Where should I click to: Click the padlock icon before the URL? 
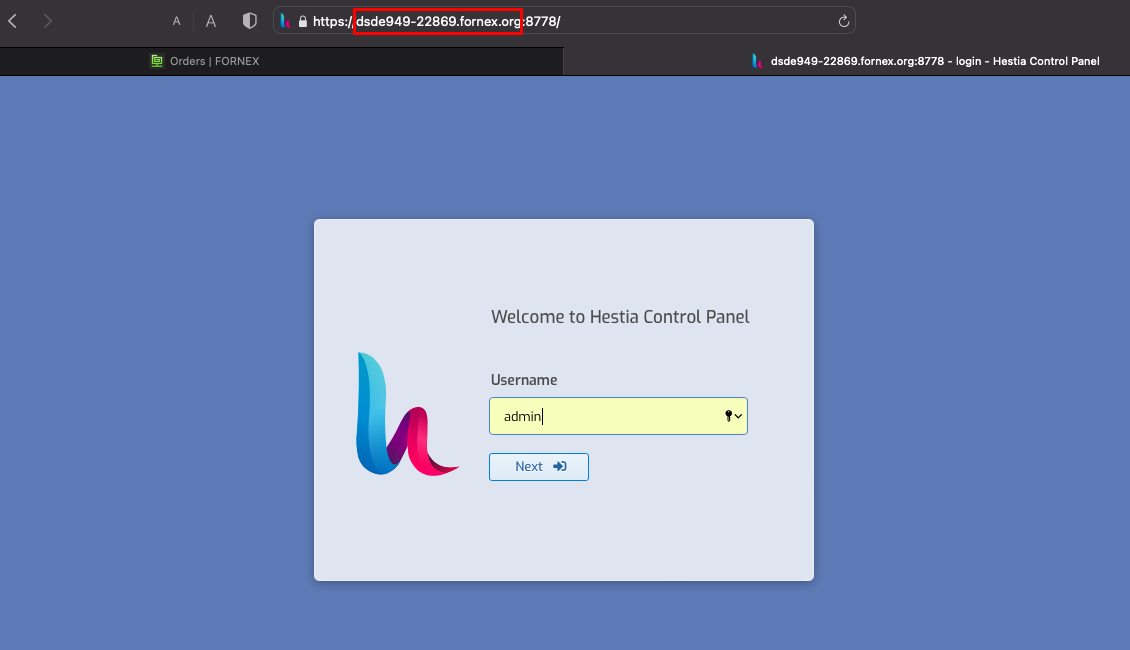pos(303,21)
